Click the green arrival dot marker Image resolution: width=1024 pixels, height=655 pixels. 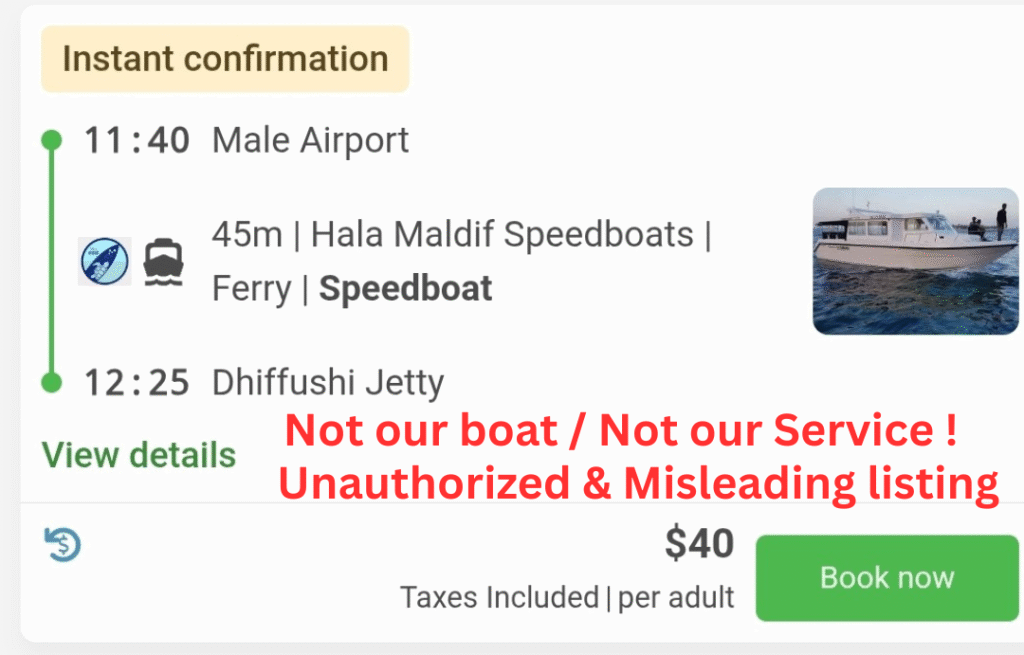[x=52, y=382]
